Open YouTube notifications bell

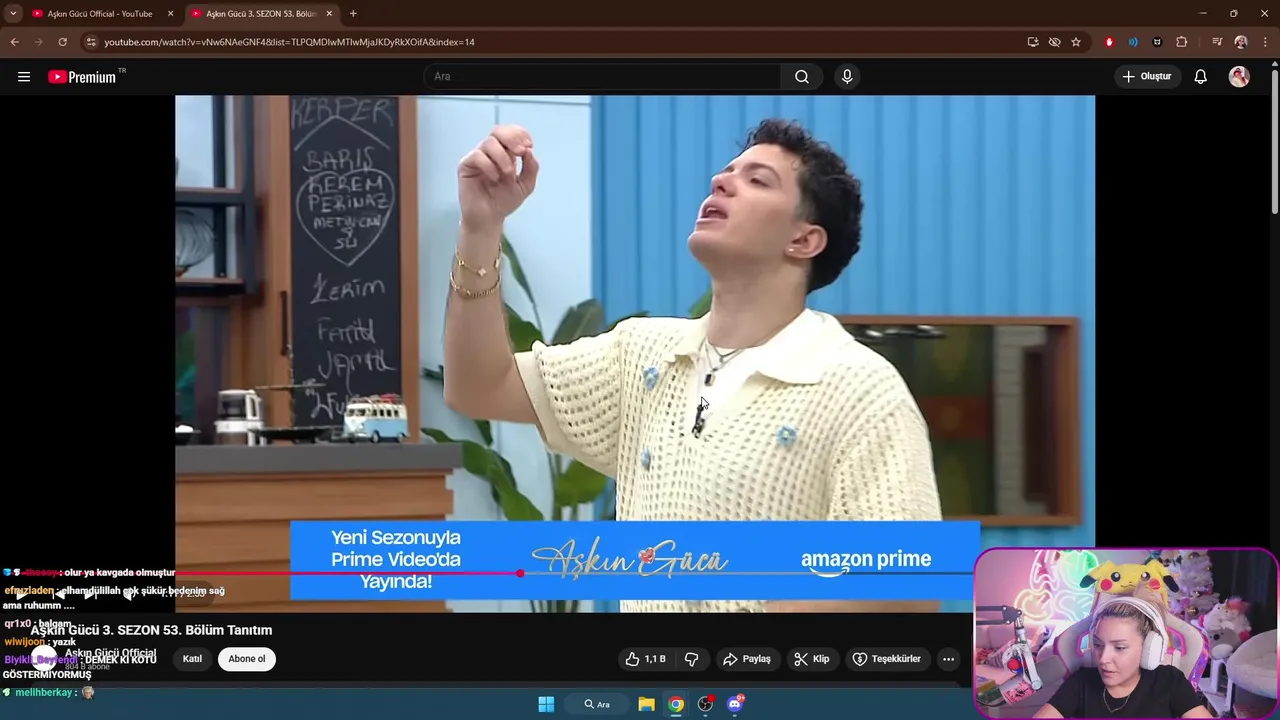click(1201, 77)
